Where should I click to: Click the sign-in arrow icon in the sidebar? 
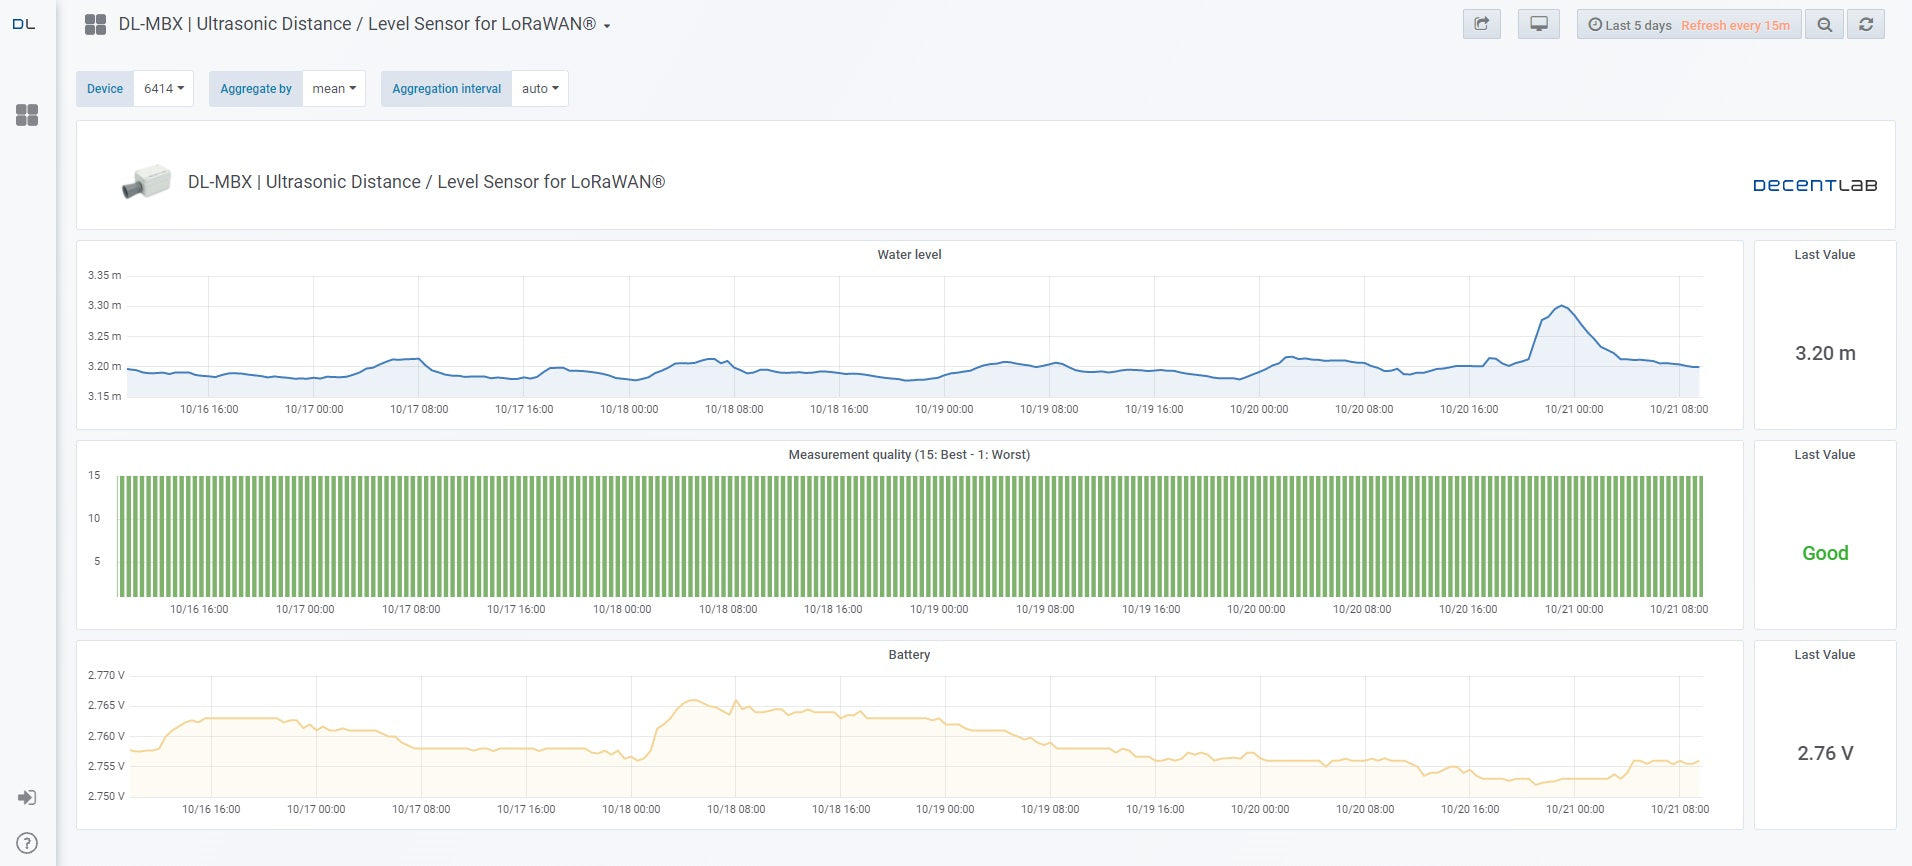pos(27,797)
